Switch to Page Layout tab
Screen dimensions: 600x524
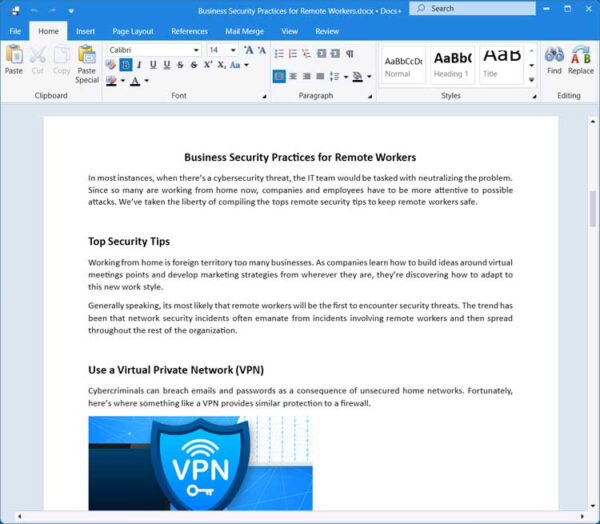133,31
